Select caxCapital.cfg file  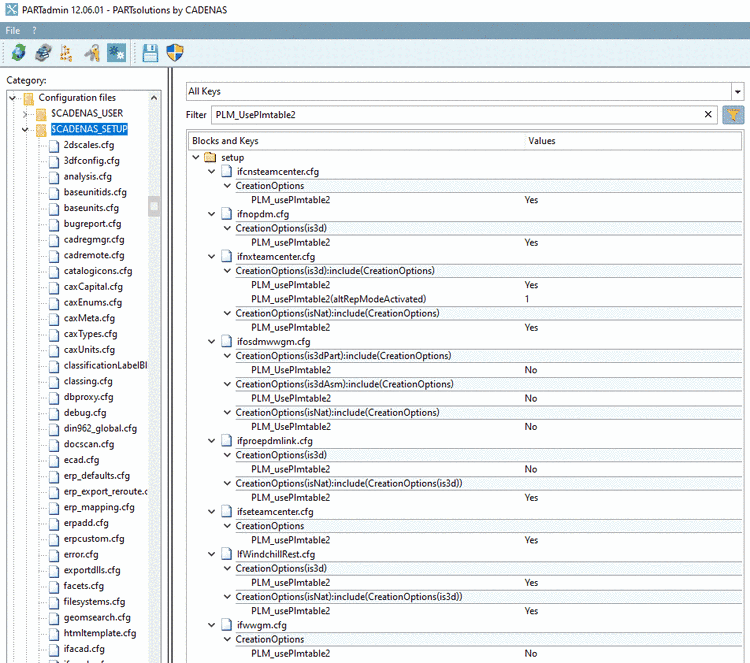point(93,287)
